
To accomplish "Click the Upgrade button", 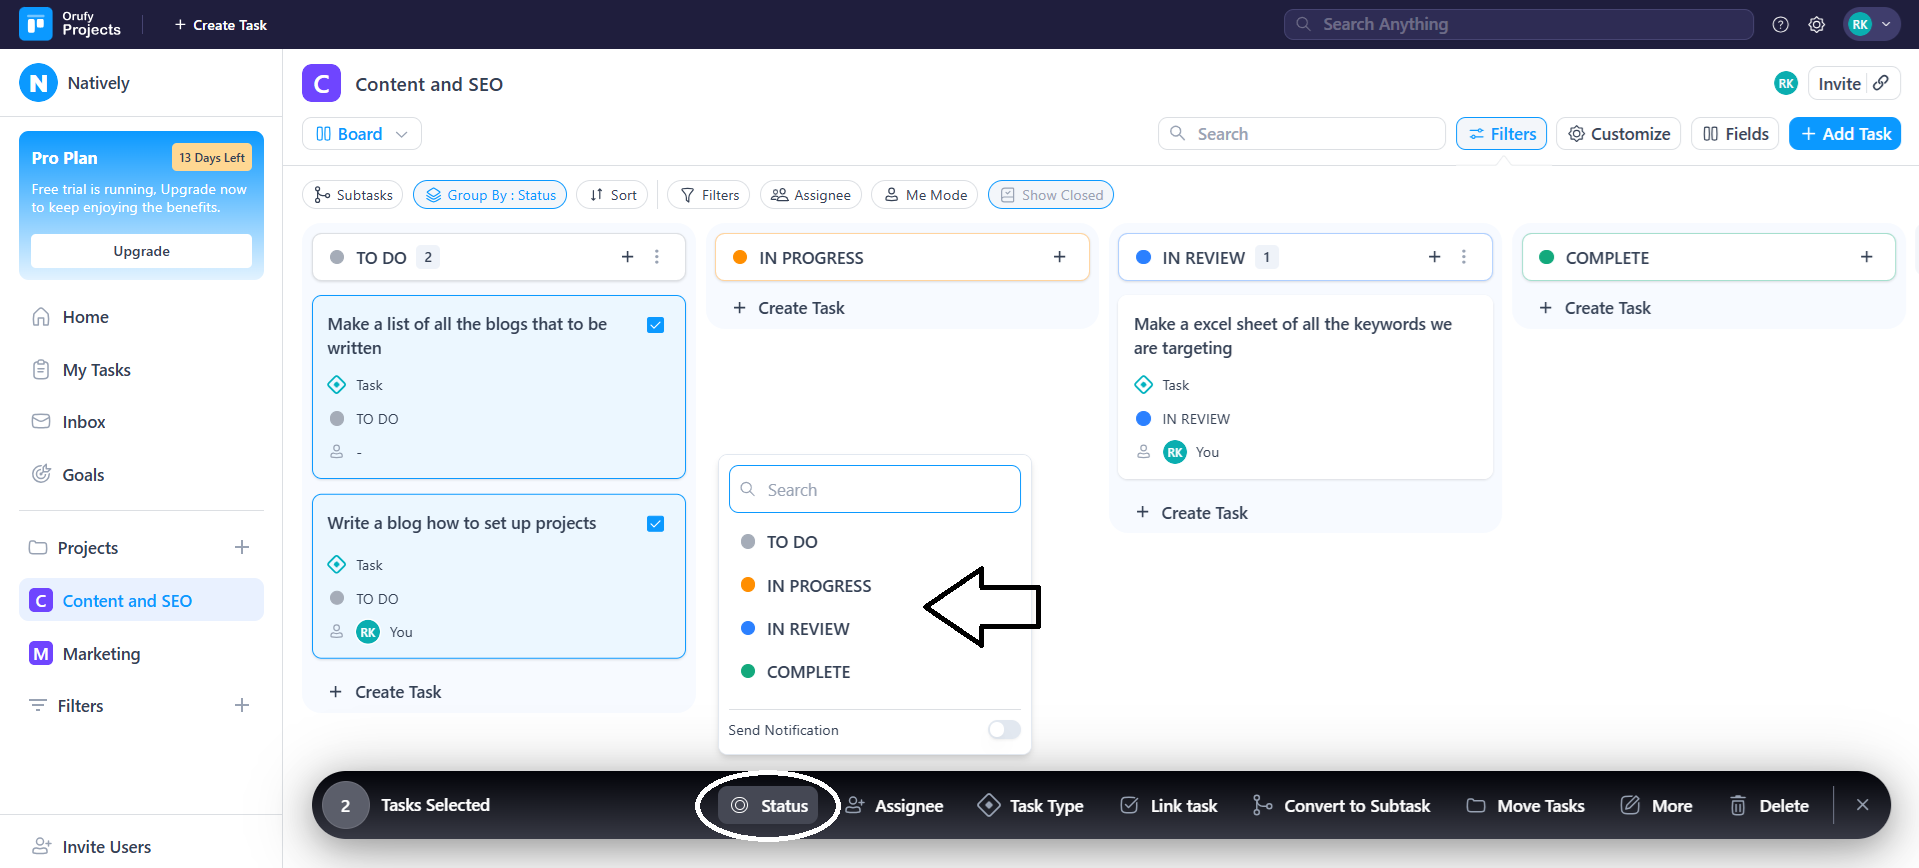I will [141, 251].
